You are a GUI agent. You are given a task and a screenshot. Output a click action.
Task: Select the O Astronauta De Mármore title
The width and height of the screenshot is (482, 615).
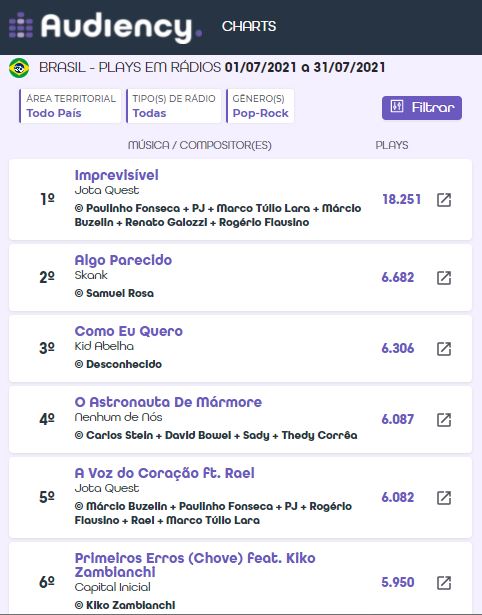[x=168, y=402]
